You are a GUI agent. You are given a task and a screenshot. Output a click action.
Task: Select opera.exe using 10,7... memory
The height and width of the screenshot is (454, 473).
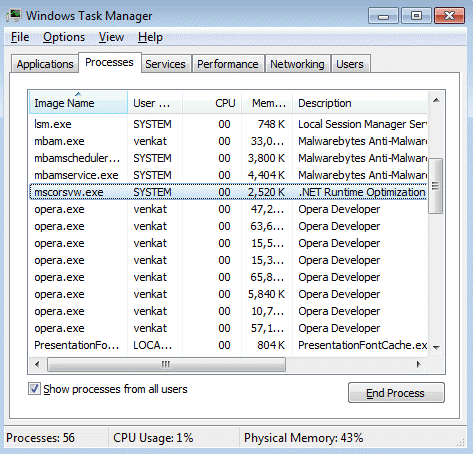tap(228, 311)
